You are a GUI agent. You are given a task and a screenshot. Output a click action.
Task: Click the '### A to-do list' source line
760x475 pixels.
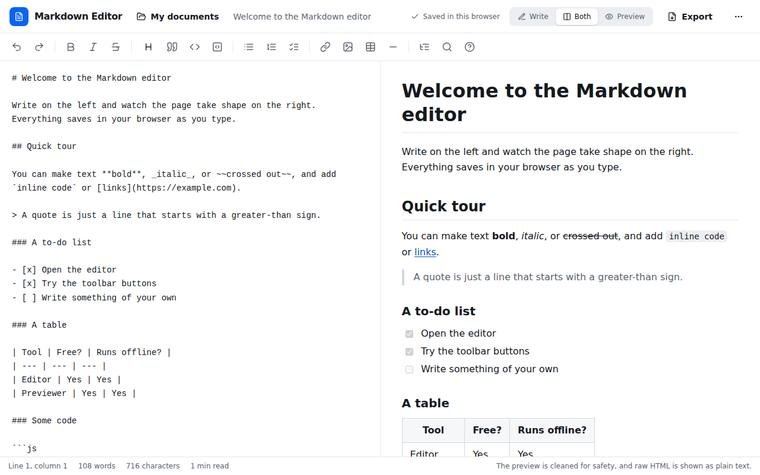pyautogui.click(x=51, y=242)
